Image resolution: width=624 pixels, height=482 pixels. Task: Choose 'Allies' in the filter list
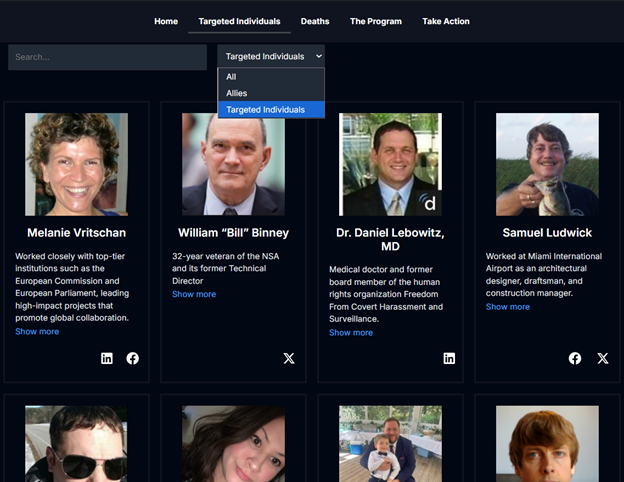click(x=271, y=93)
